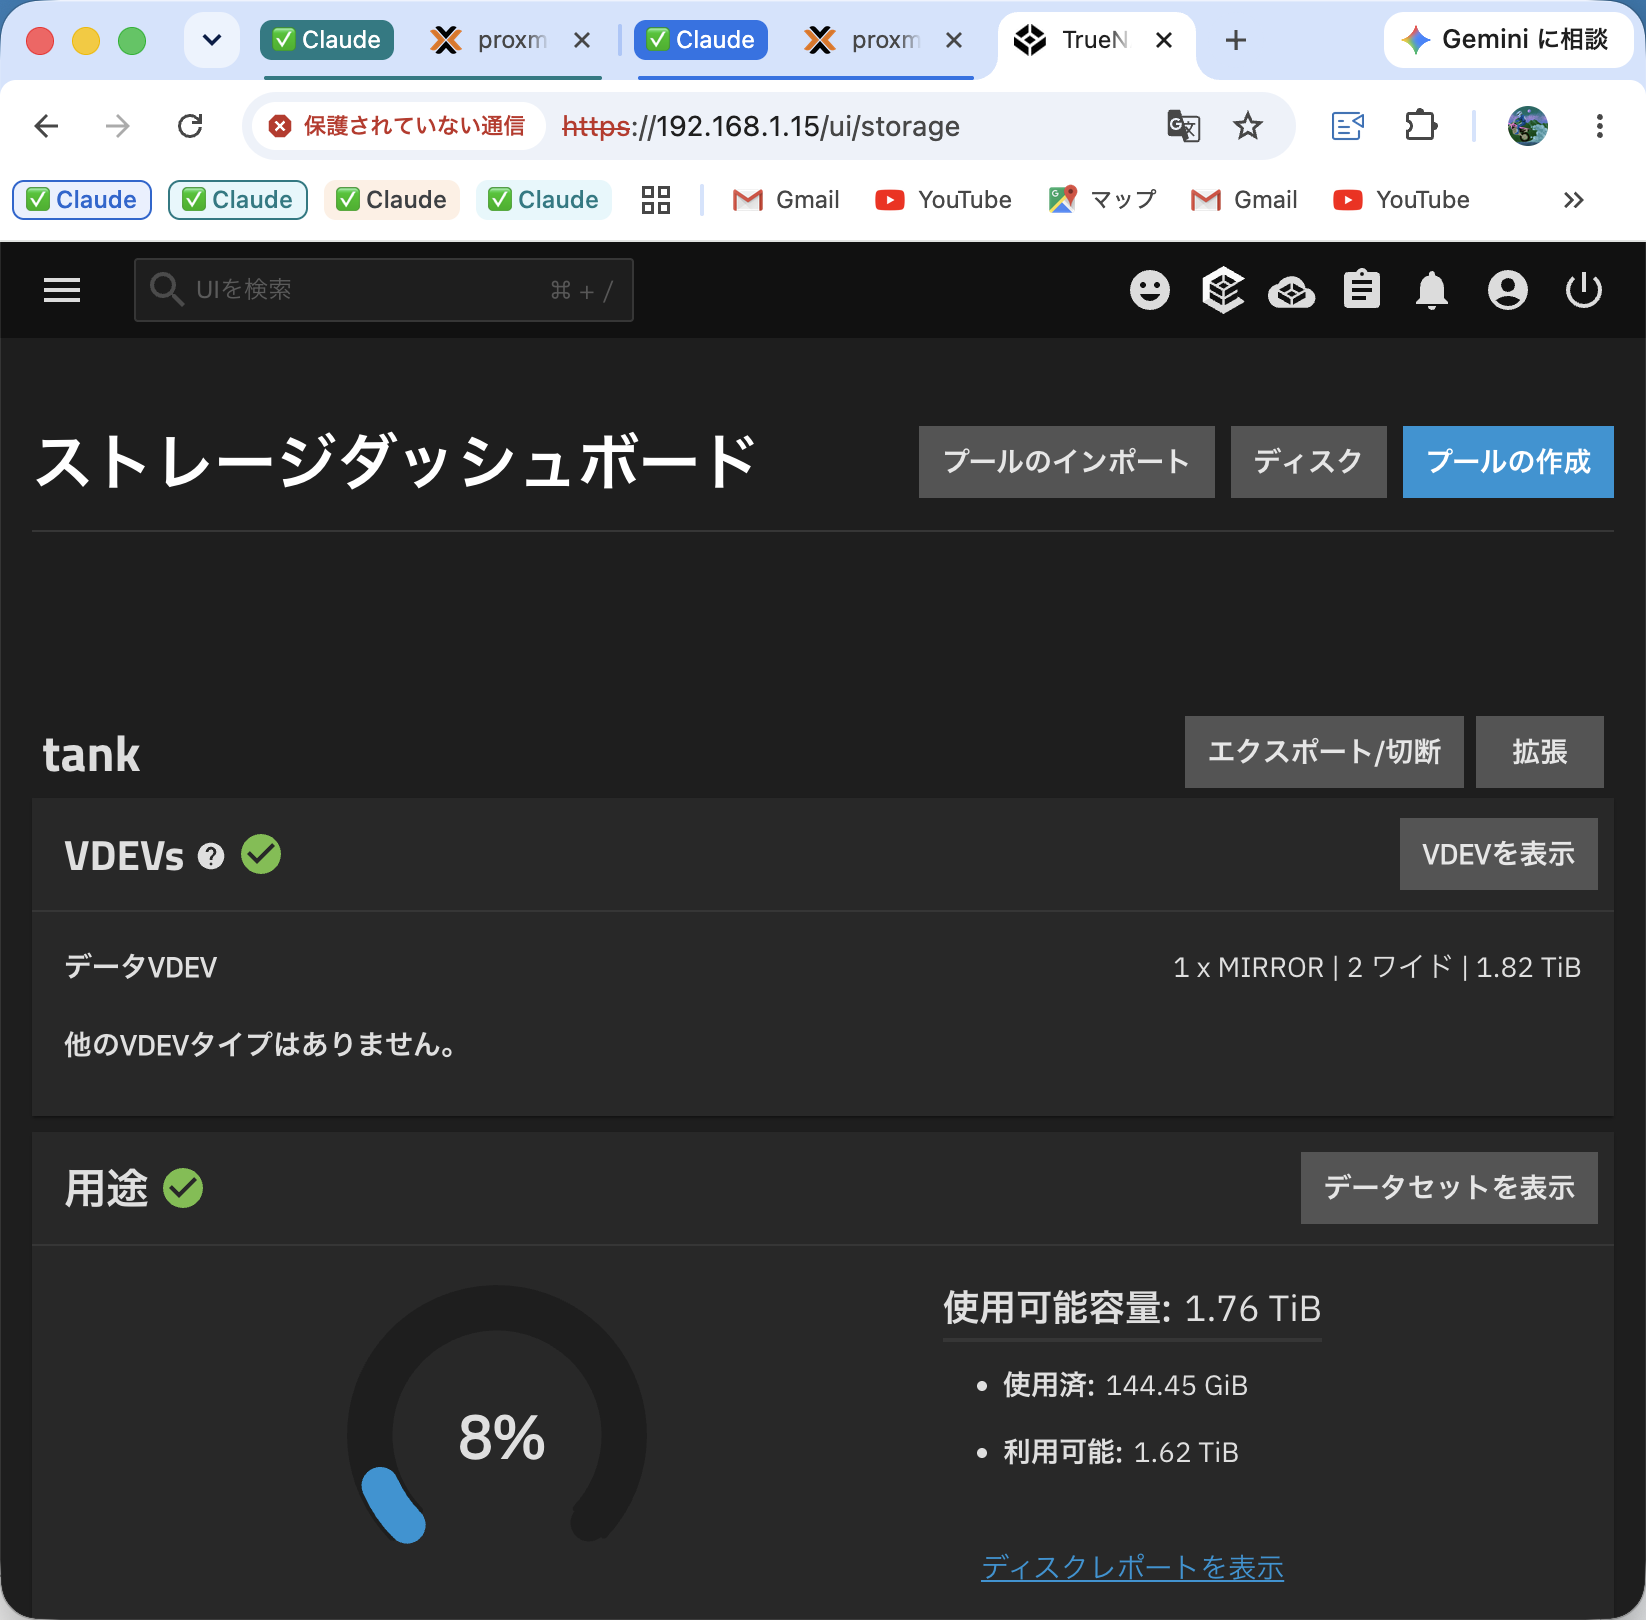Open the extensions puzzle icon

(1421, 126)
